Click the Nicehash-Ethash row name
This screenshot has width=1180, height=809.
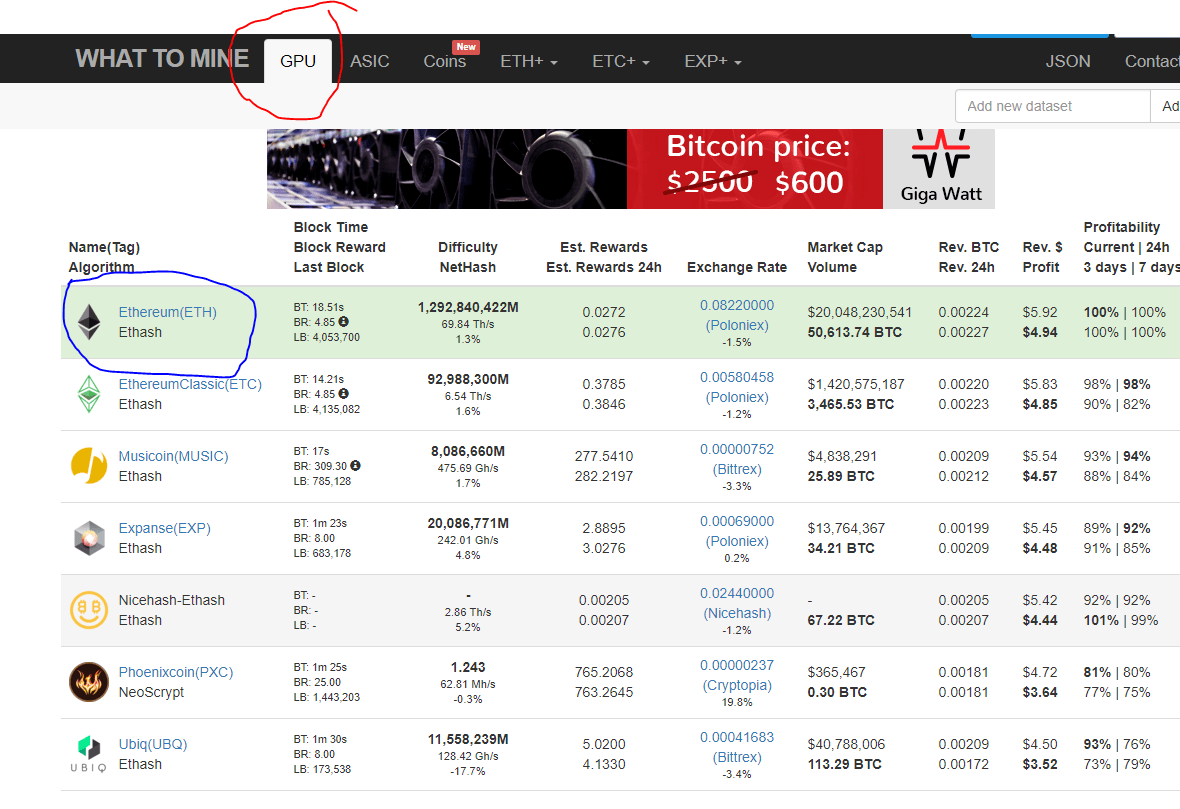click(172, 601)
